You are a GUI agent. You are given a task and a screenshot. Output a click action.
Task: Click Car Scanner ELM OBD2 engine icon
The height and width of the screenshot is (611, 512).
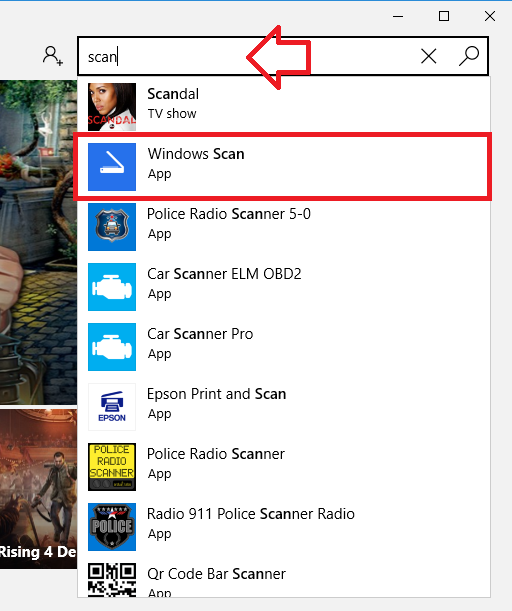click(112, 287)
